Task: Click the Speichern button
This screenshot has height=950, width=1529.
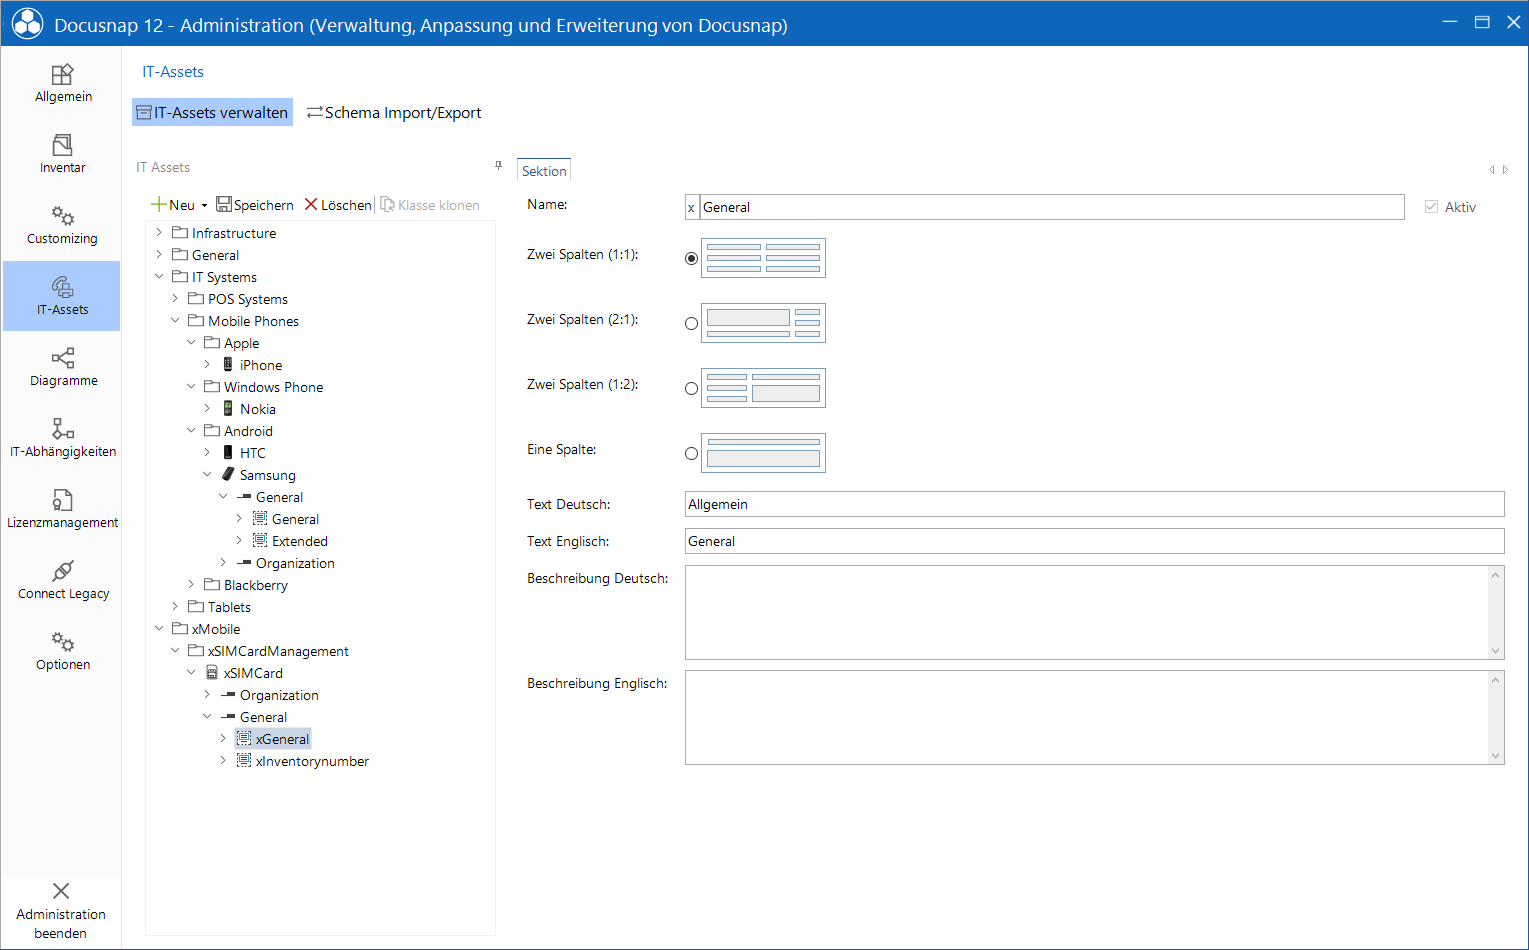Action: click(x=255, y=205)
